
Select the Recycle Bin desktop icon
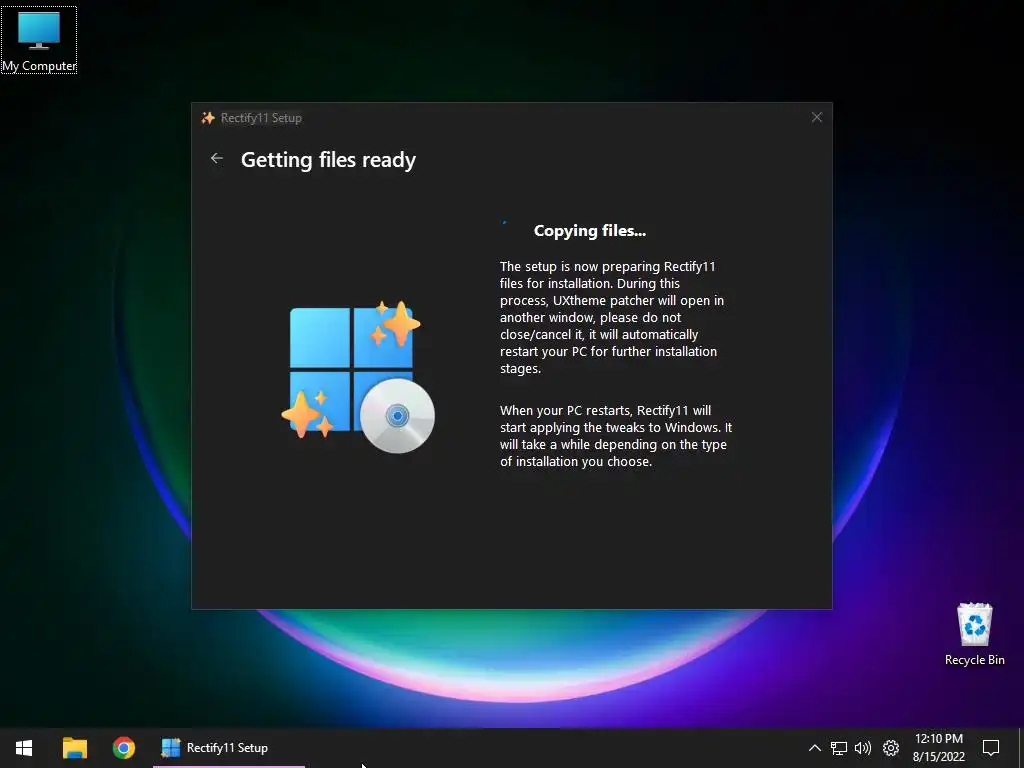pyautogui.click(x=974, y=633)
